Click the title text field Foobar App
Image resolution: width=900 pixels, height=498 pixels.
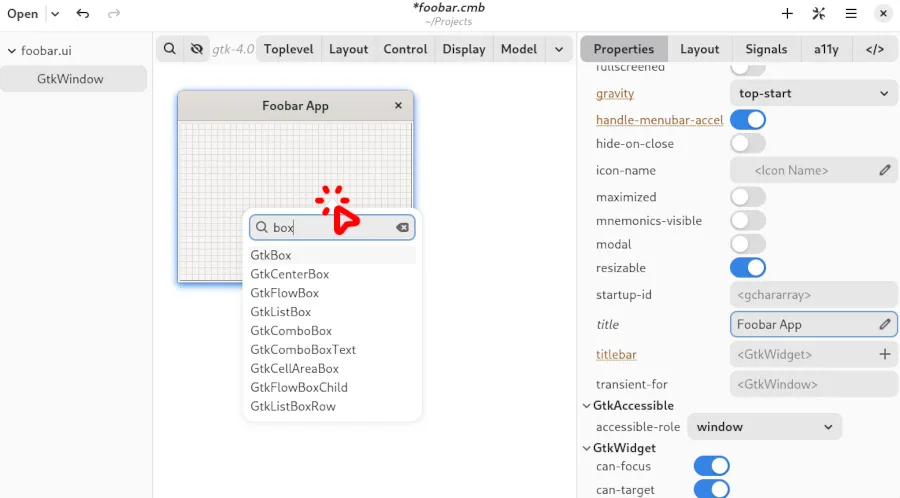coord(803,324)
